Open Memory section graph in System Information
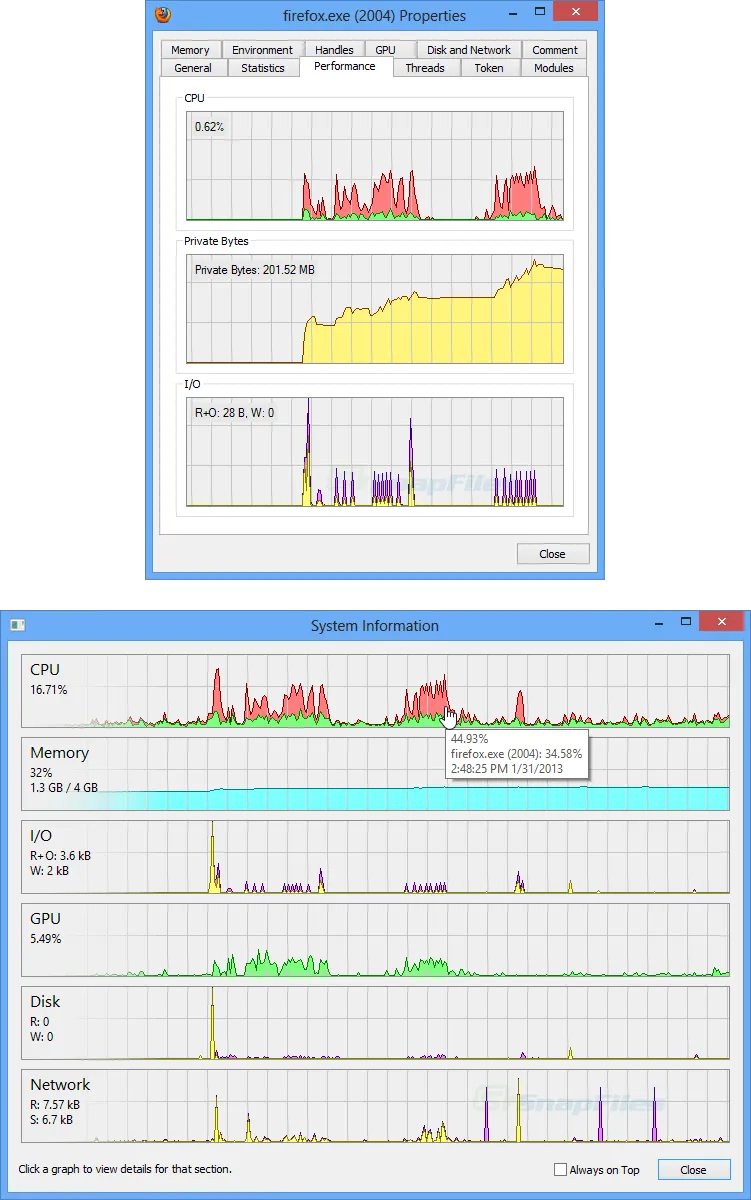 tap(375, 774)
